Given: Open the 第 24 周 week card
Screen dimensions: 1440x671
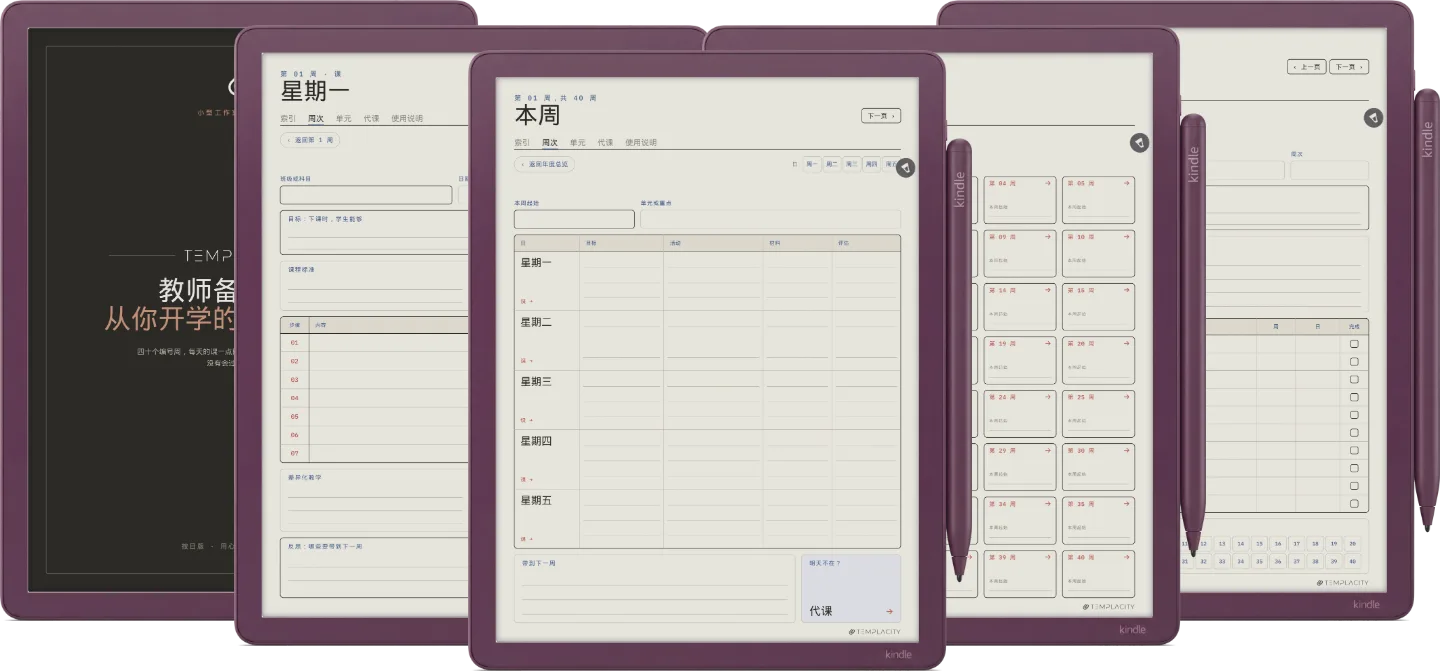Looking at the screenshot, I should pyautogui.click(x=1020, y=414).
